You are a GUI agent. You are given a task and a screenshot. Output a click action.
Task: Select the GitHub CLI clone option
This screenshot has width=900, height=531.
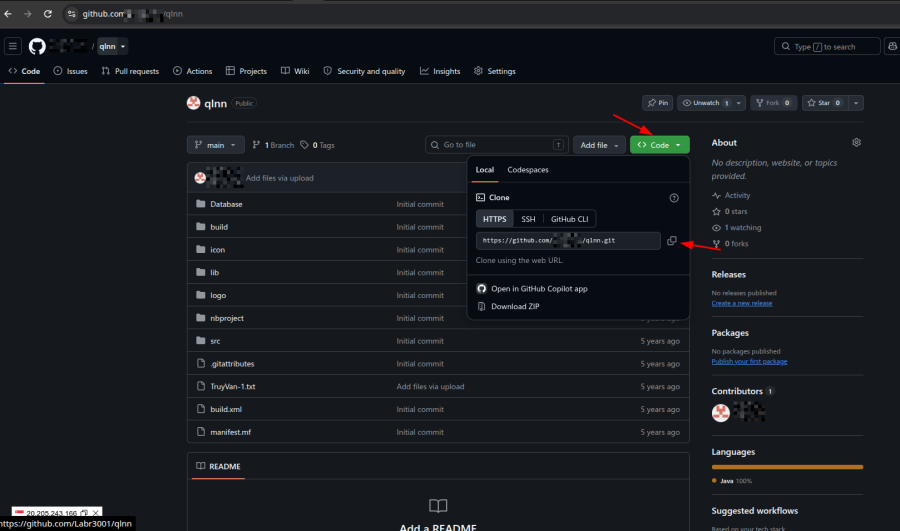pyautogui.click(x=569, y=219)
